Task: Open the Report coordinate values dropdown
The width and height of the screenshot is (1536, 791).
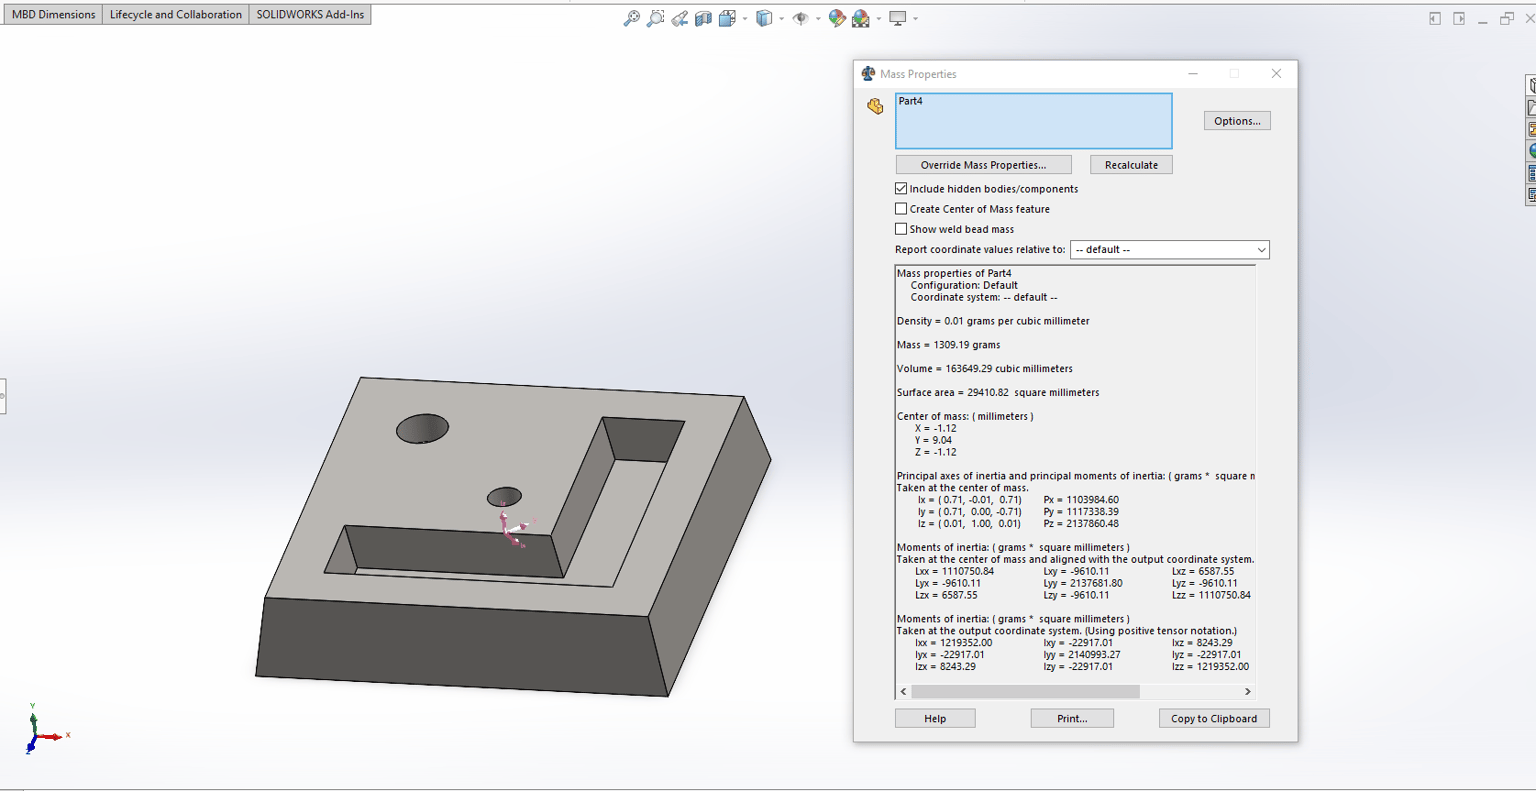Action: tap(1169, 250)
